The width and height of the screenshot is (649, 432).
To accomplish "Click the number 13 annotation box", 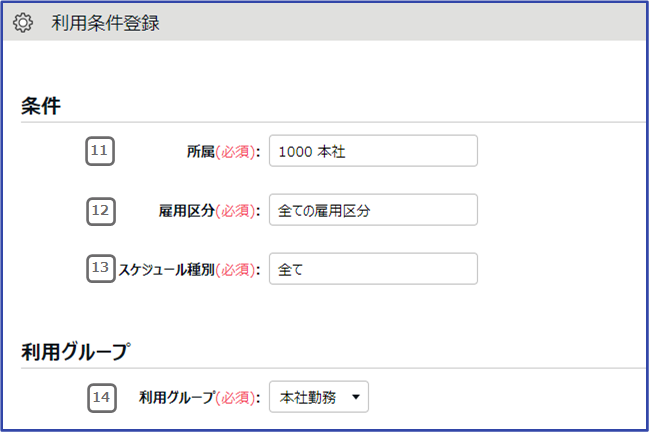I will [x=101, y=269].
